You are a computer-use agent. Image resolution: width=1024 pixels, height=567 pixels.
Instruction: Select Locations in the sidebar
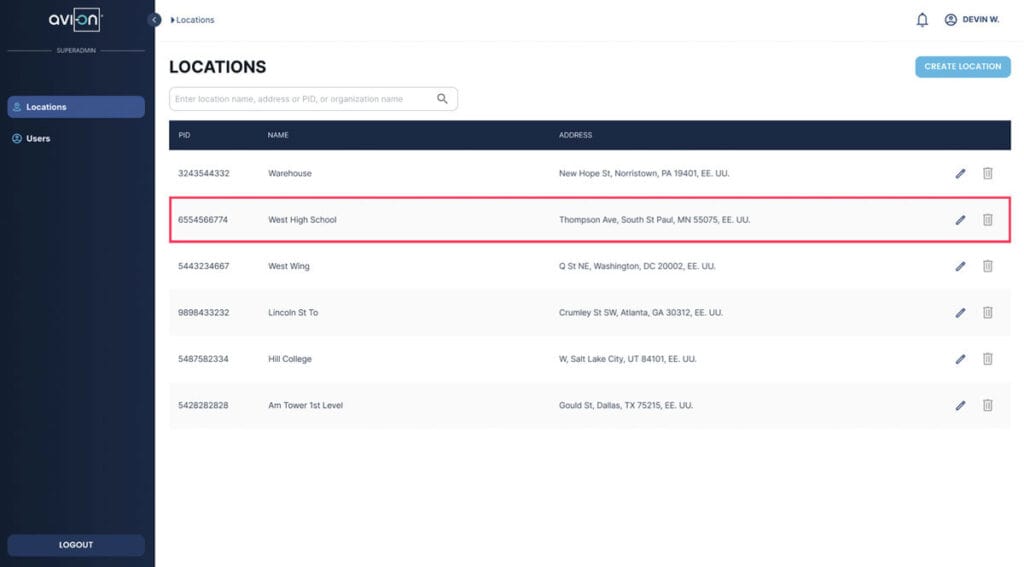76,107
